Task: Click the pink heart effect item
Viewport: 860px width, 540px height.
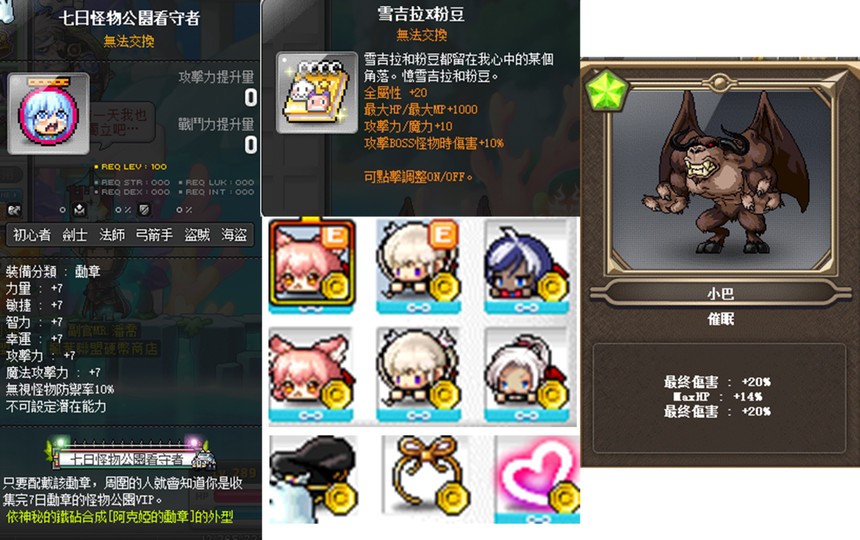Action: [x=537, y=479]
